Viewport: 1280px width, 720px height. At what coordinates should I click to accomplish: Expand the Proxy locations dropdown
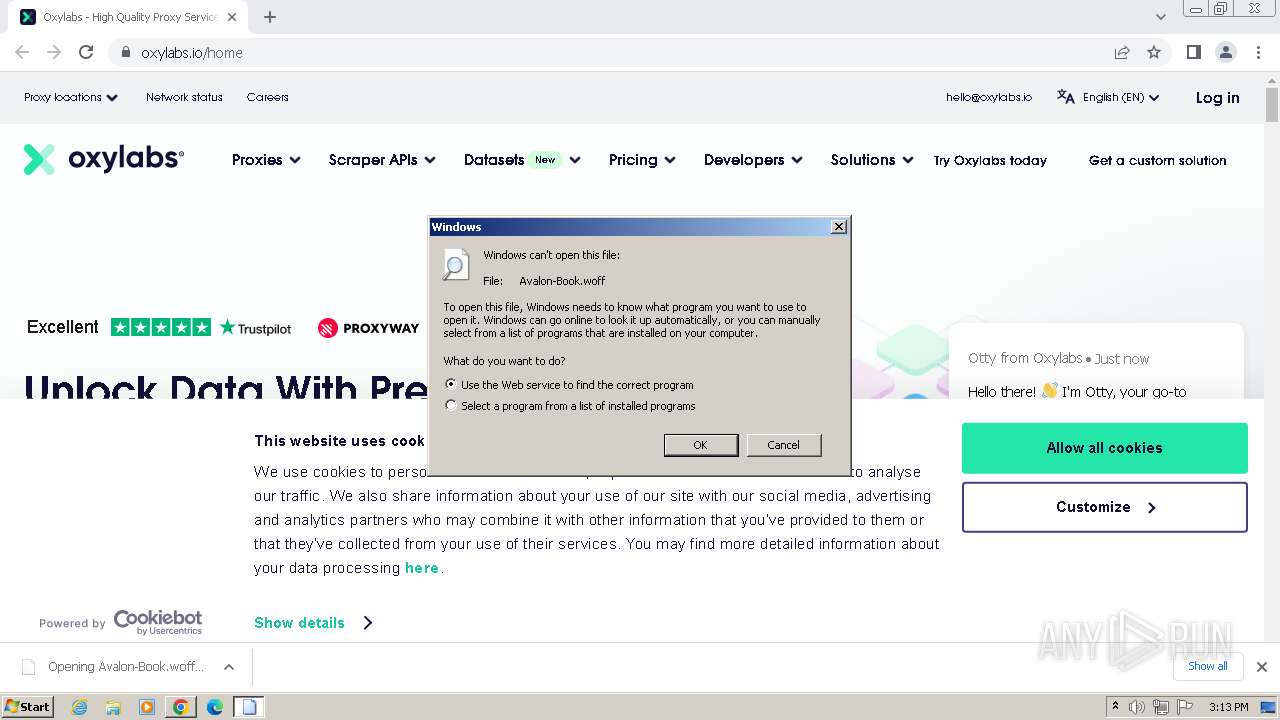coord(71,97)
